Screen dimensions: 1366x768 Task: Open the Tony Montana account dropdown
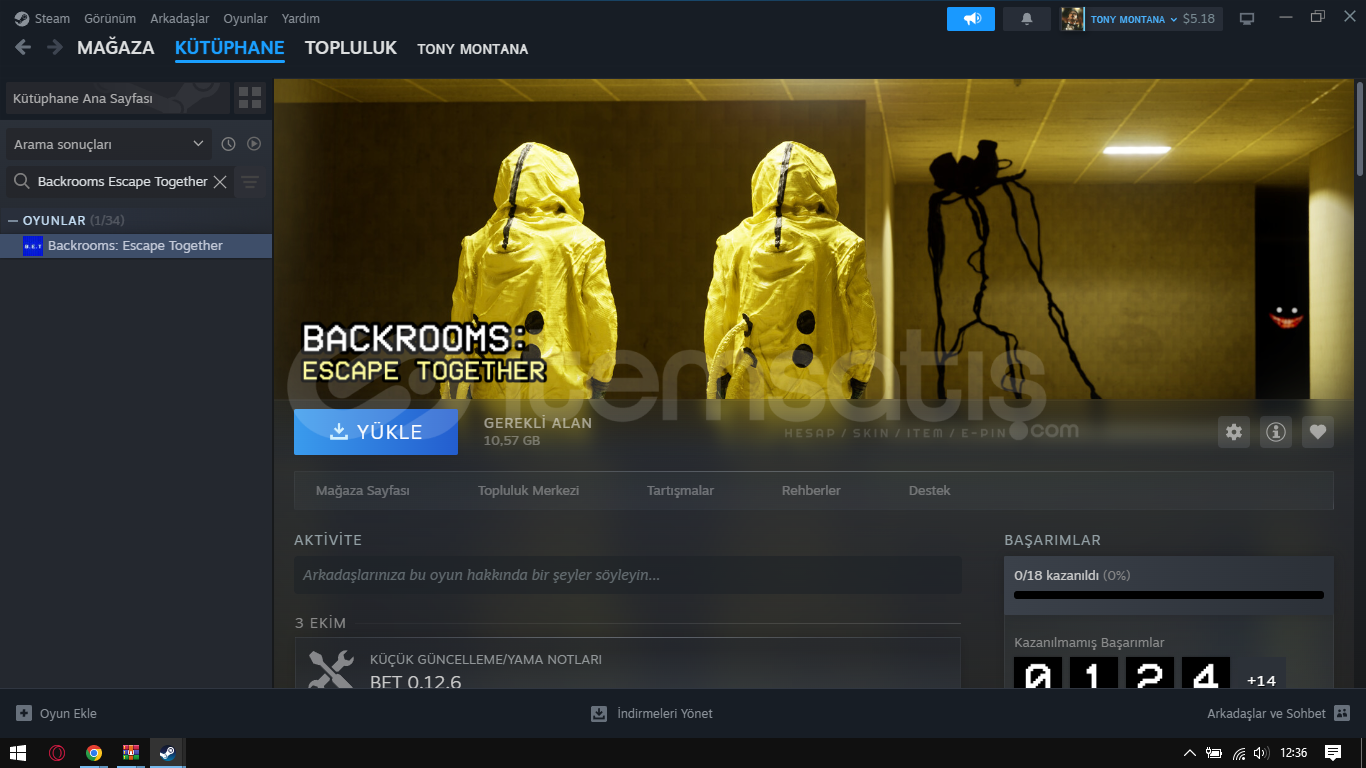[1134, 19]
